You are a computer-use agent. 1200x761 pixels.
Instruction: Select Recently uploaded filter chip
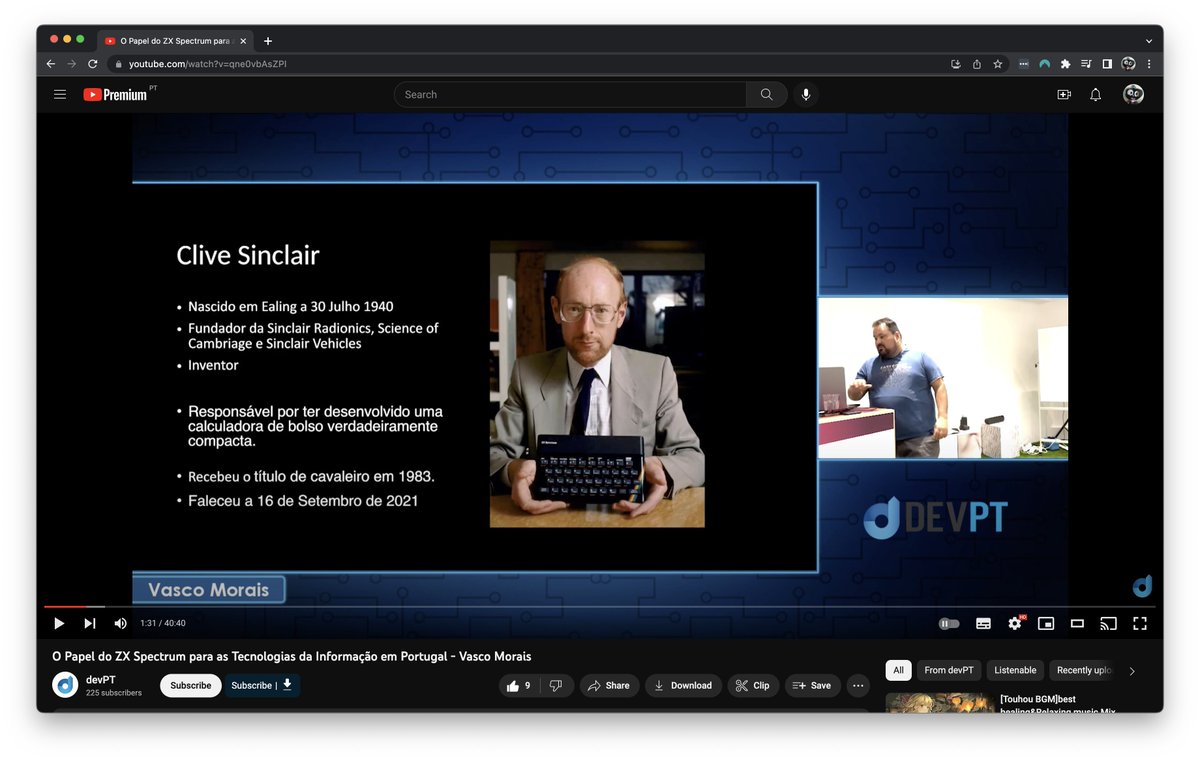[1083, 670]
